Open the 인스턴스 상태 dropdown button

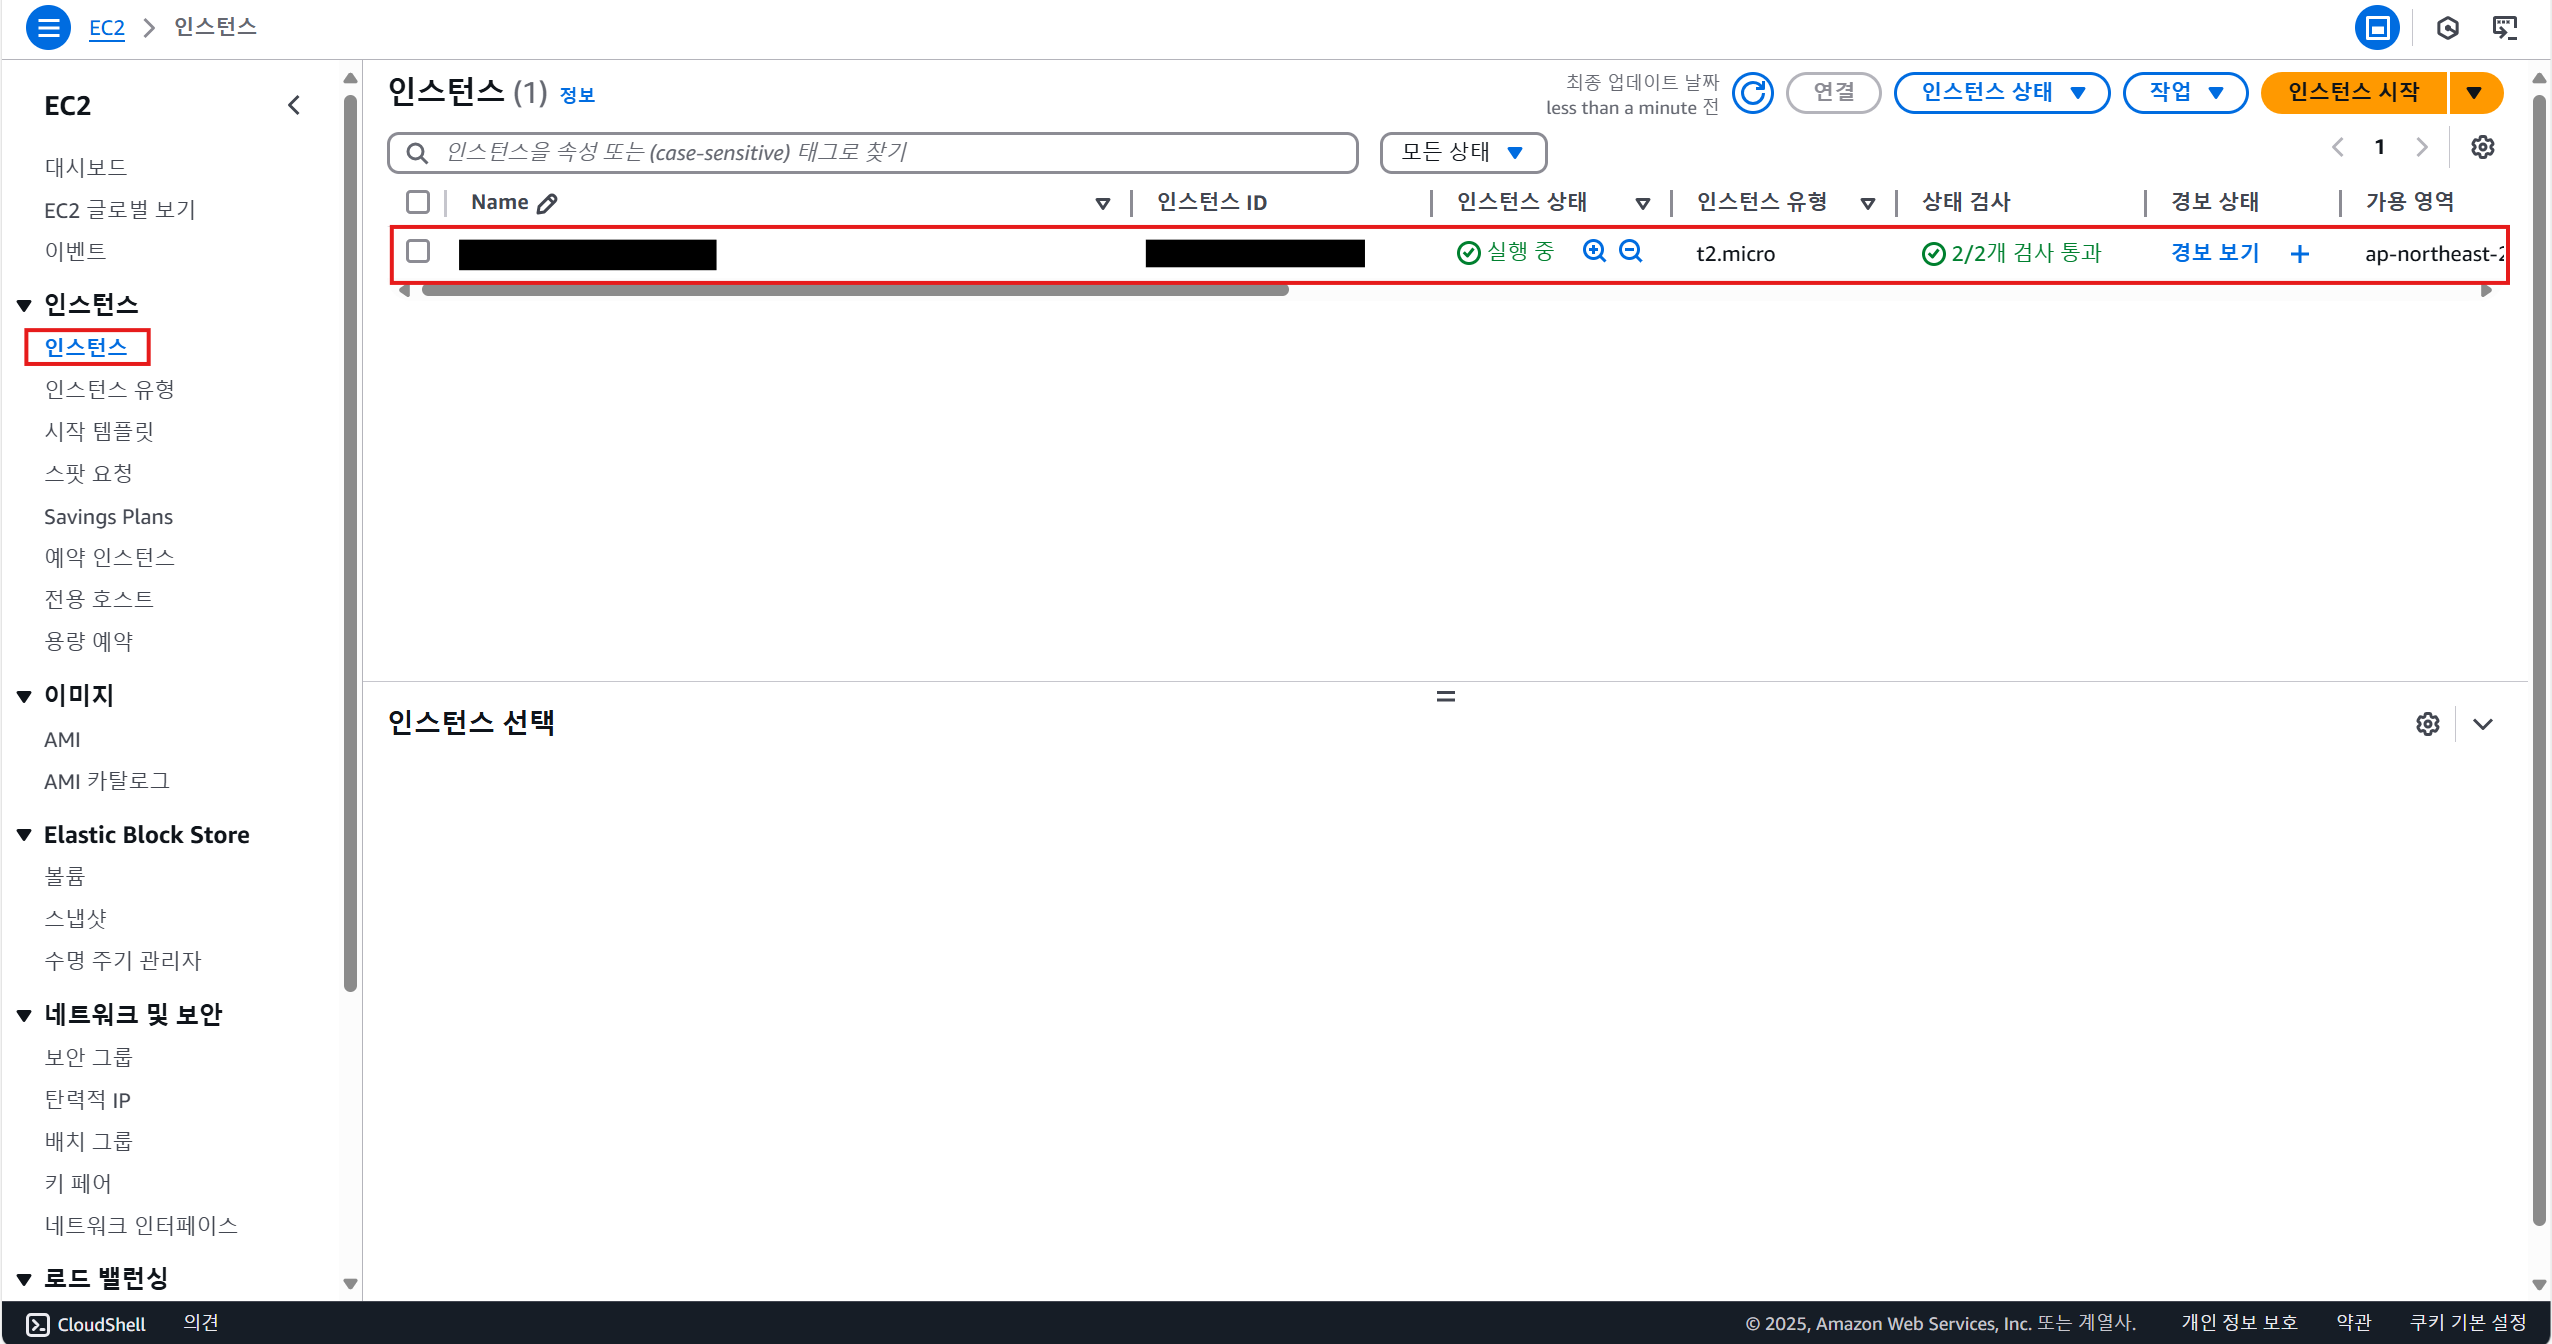[x=2001, y=93]
